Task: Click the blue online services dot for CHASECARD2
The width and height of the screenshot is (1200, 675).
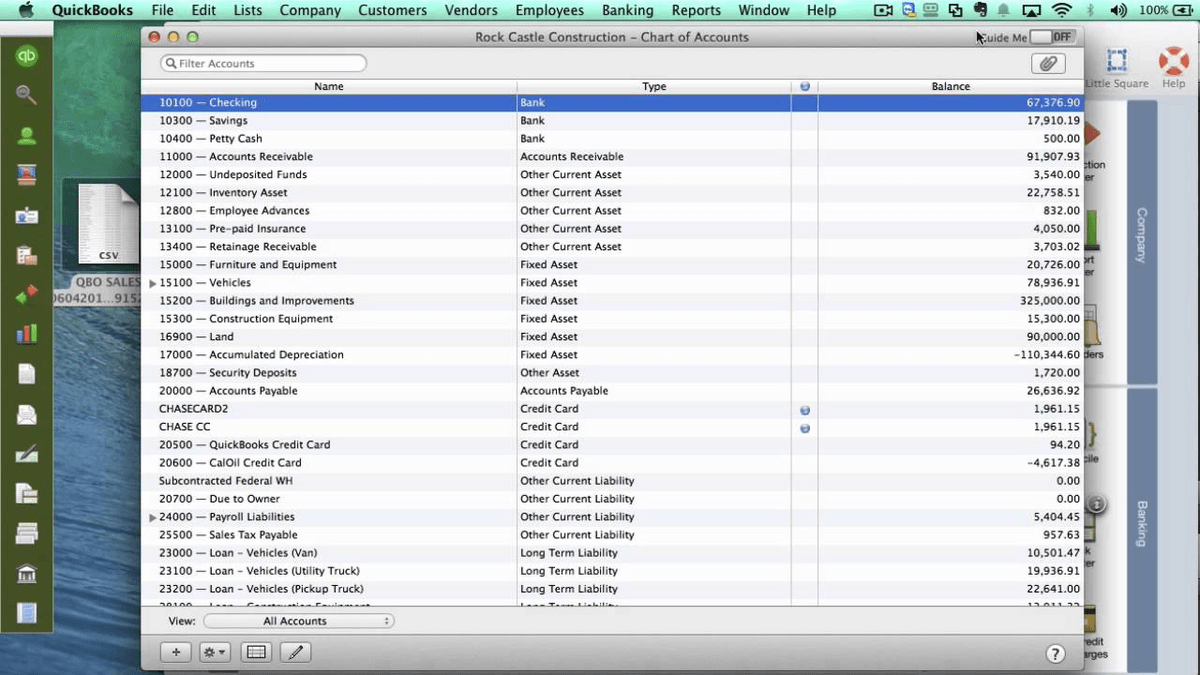Action: pyautogui.click(x=805, y=409)
